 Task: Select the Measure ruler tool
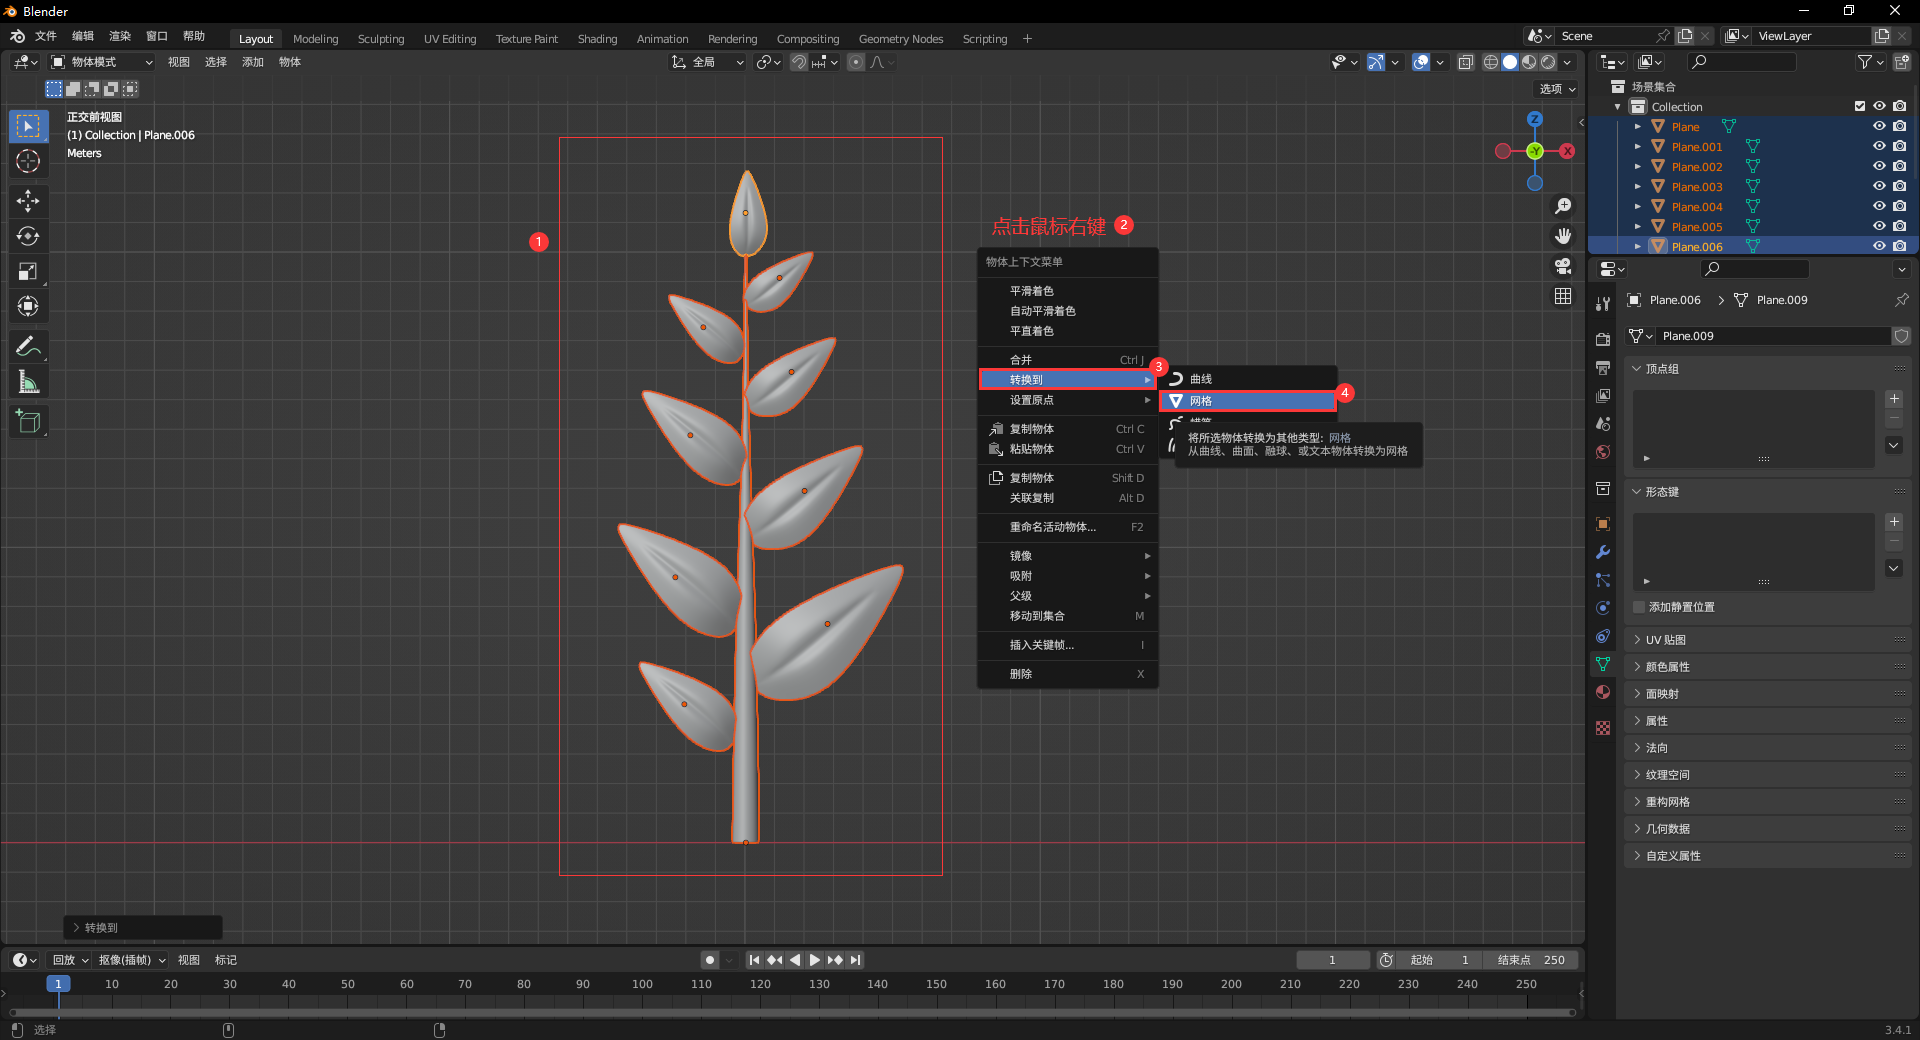coord(28,382)
